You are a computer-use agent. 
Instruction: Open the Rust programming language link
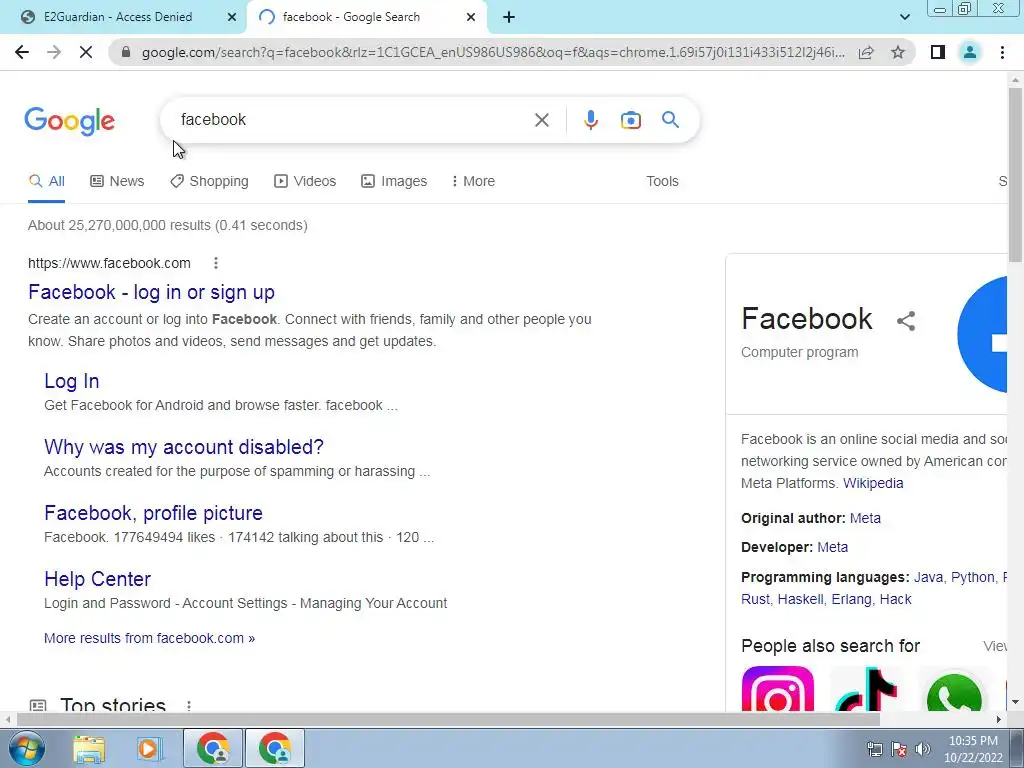pos(756,599)
